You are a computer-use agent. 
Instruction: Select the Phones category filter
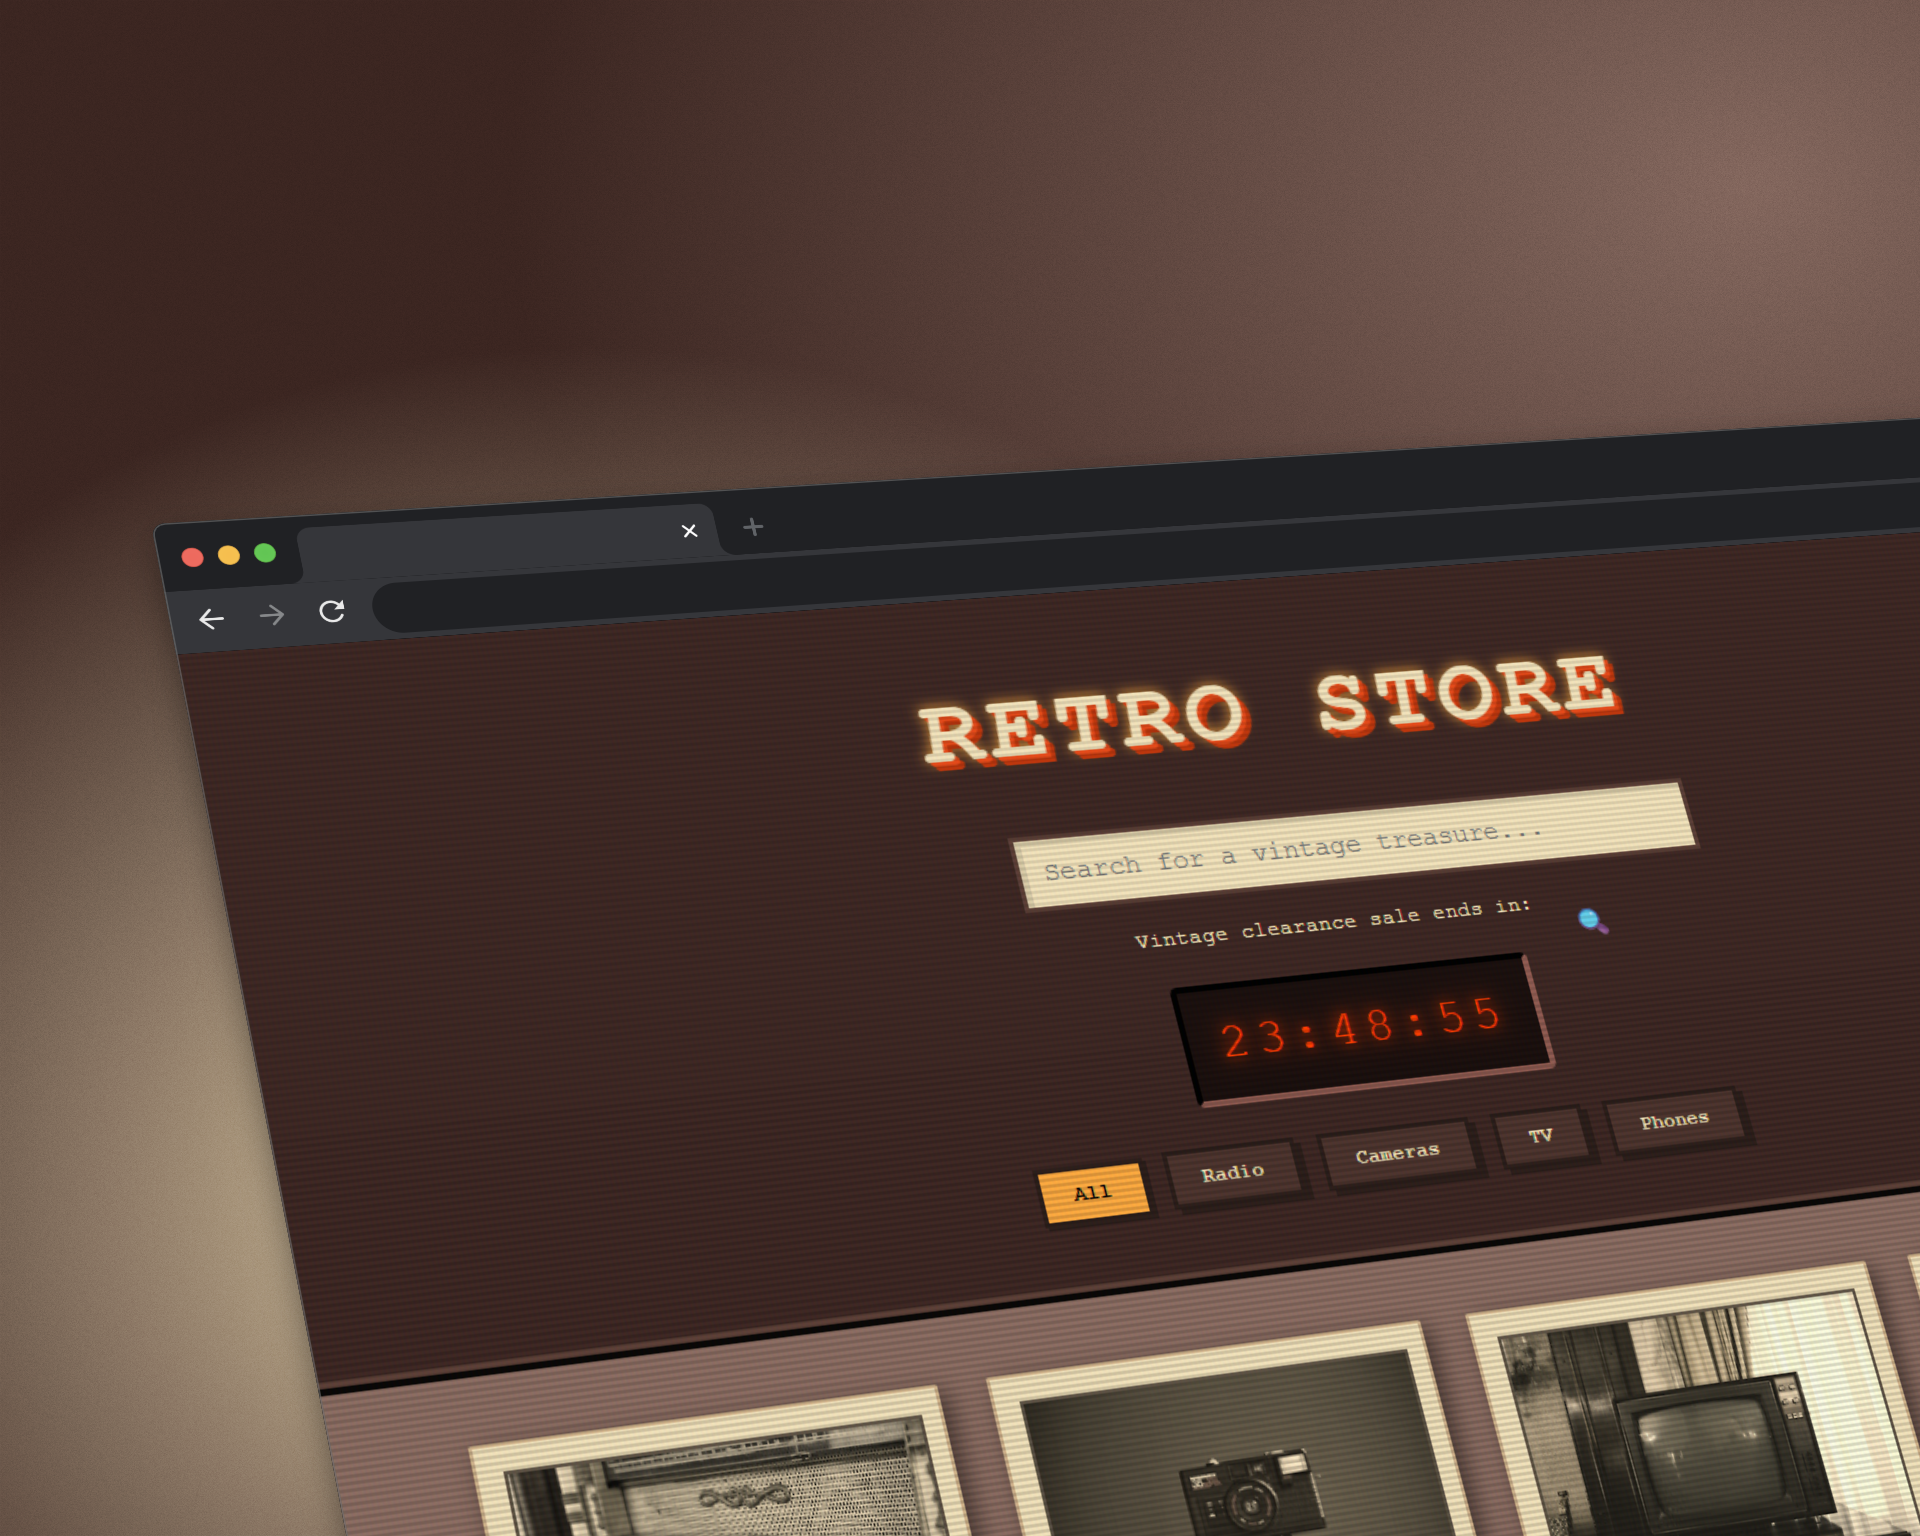pos(1675,1120)
